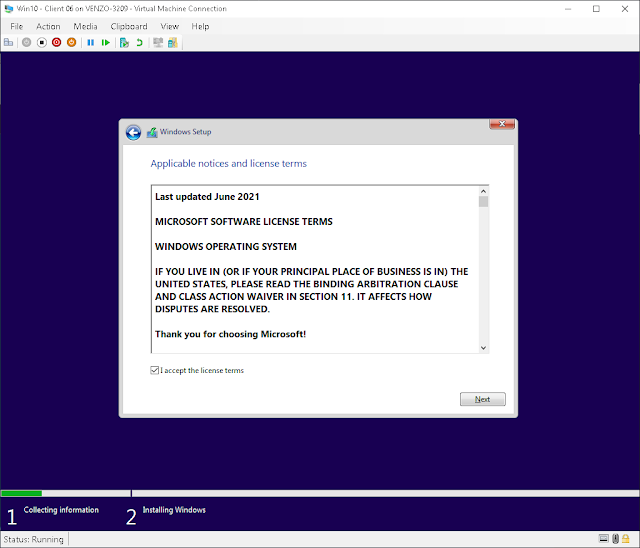Click the padlock security icon in the status bar

(625, 539)
